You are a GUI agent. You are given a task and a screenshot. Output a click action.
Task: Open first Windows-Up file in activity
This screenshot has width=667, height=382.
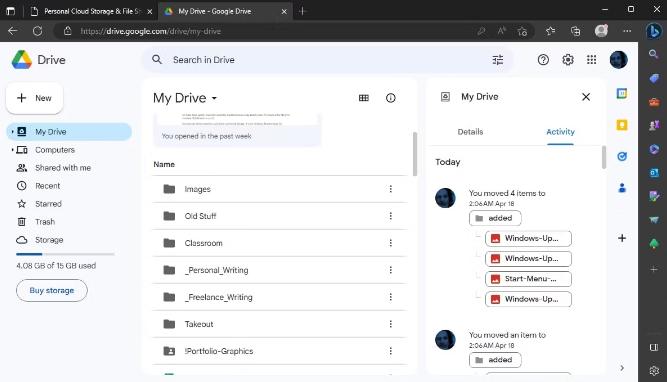pos(528,238)
